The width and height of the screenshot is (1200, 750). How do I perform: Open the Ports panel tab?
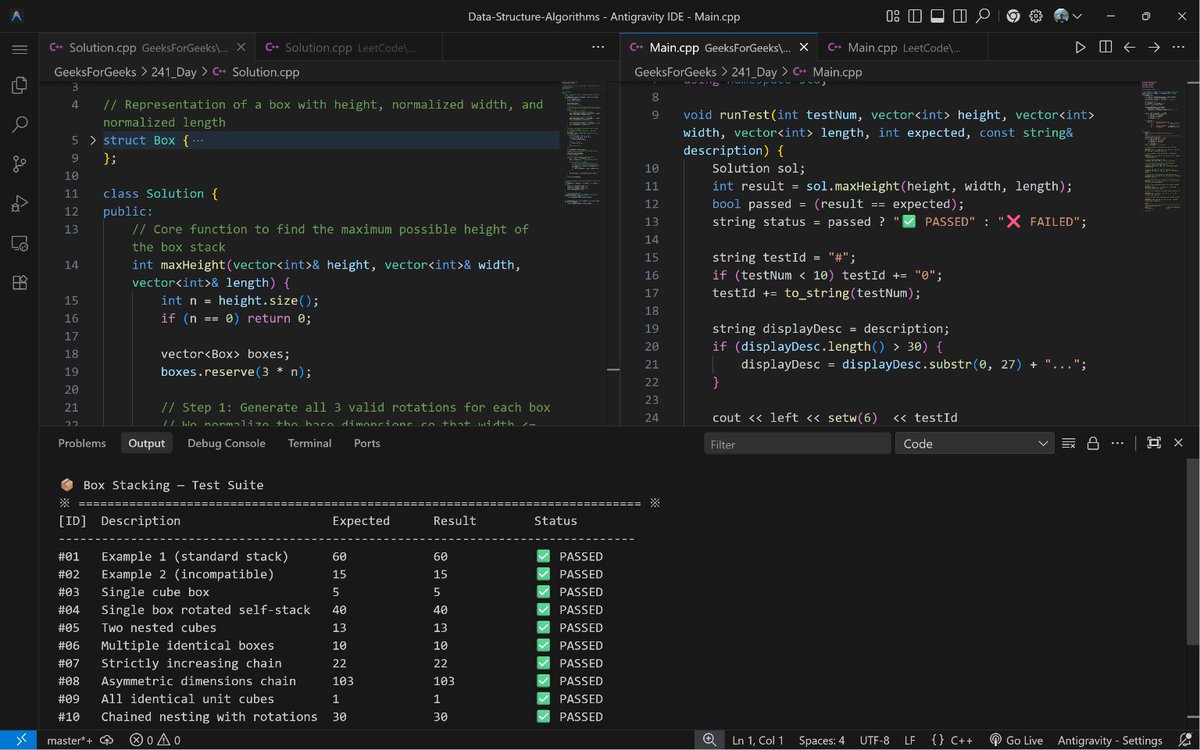[367, 443]
